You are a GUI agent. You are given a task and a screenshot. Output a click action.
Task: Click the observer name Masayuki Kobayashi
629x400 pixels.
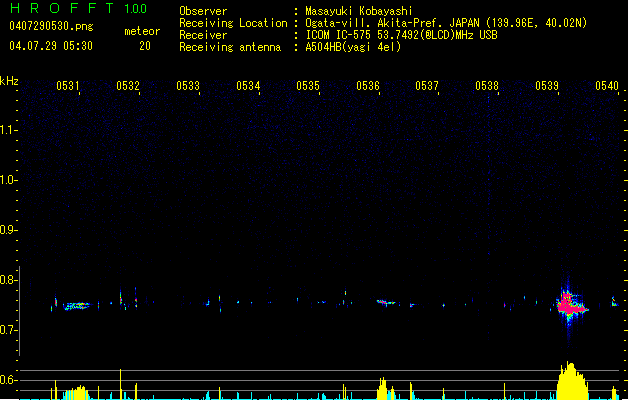coord(359,11)
